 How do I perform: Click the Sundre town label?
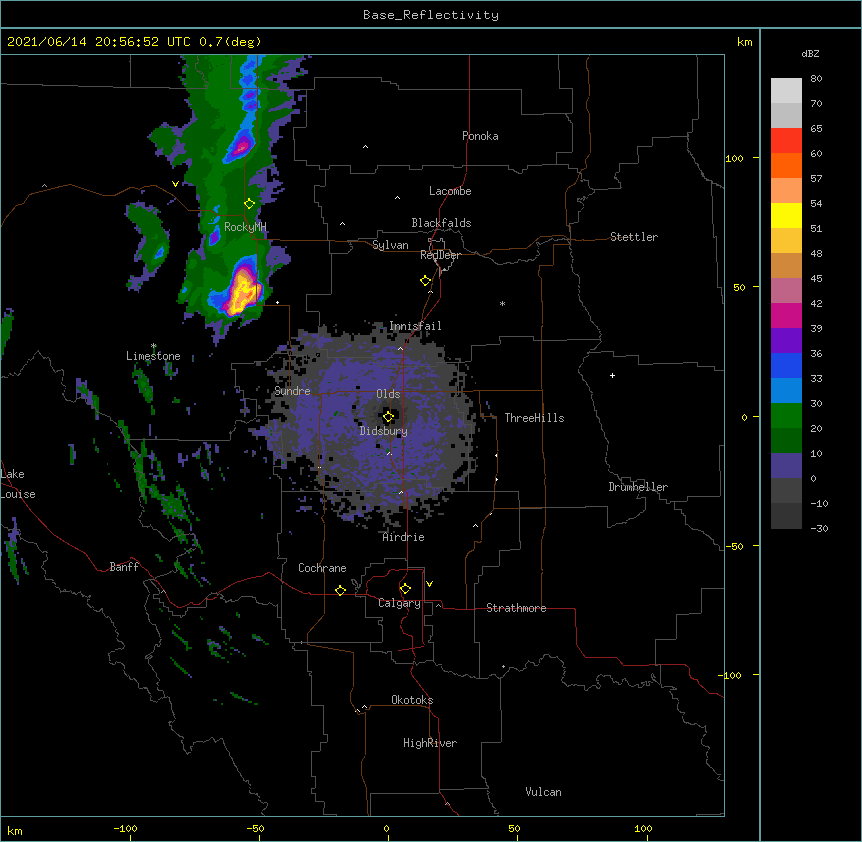(292, 391)
